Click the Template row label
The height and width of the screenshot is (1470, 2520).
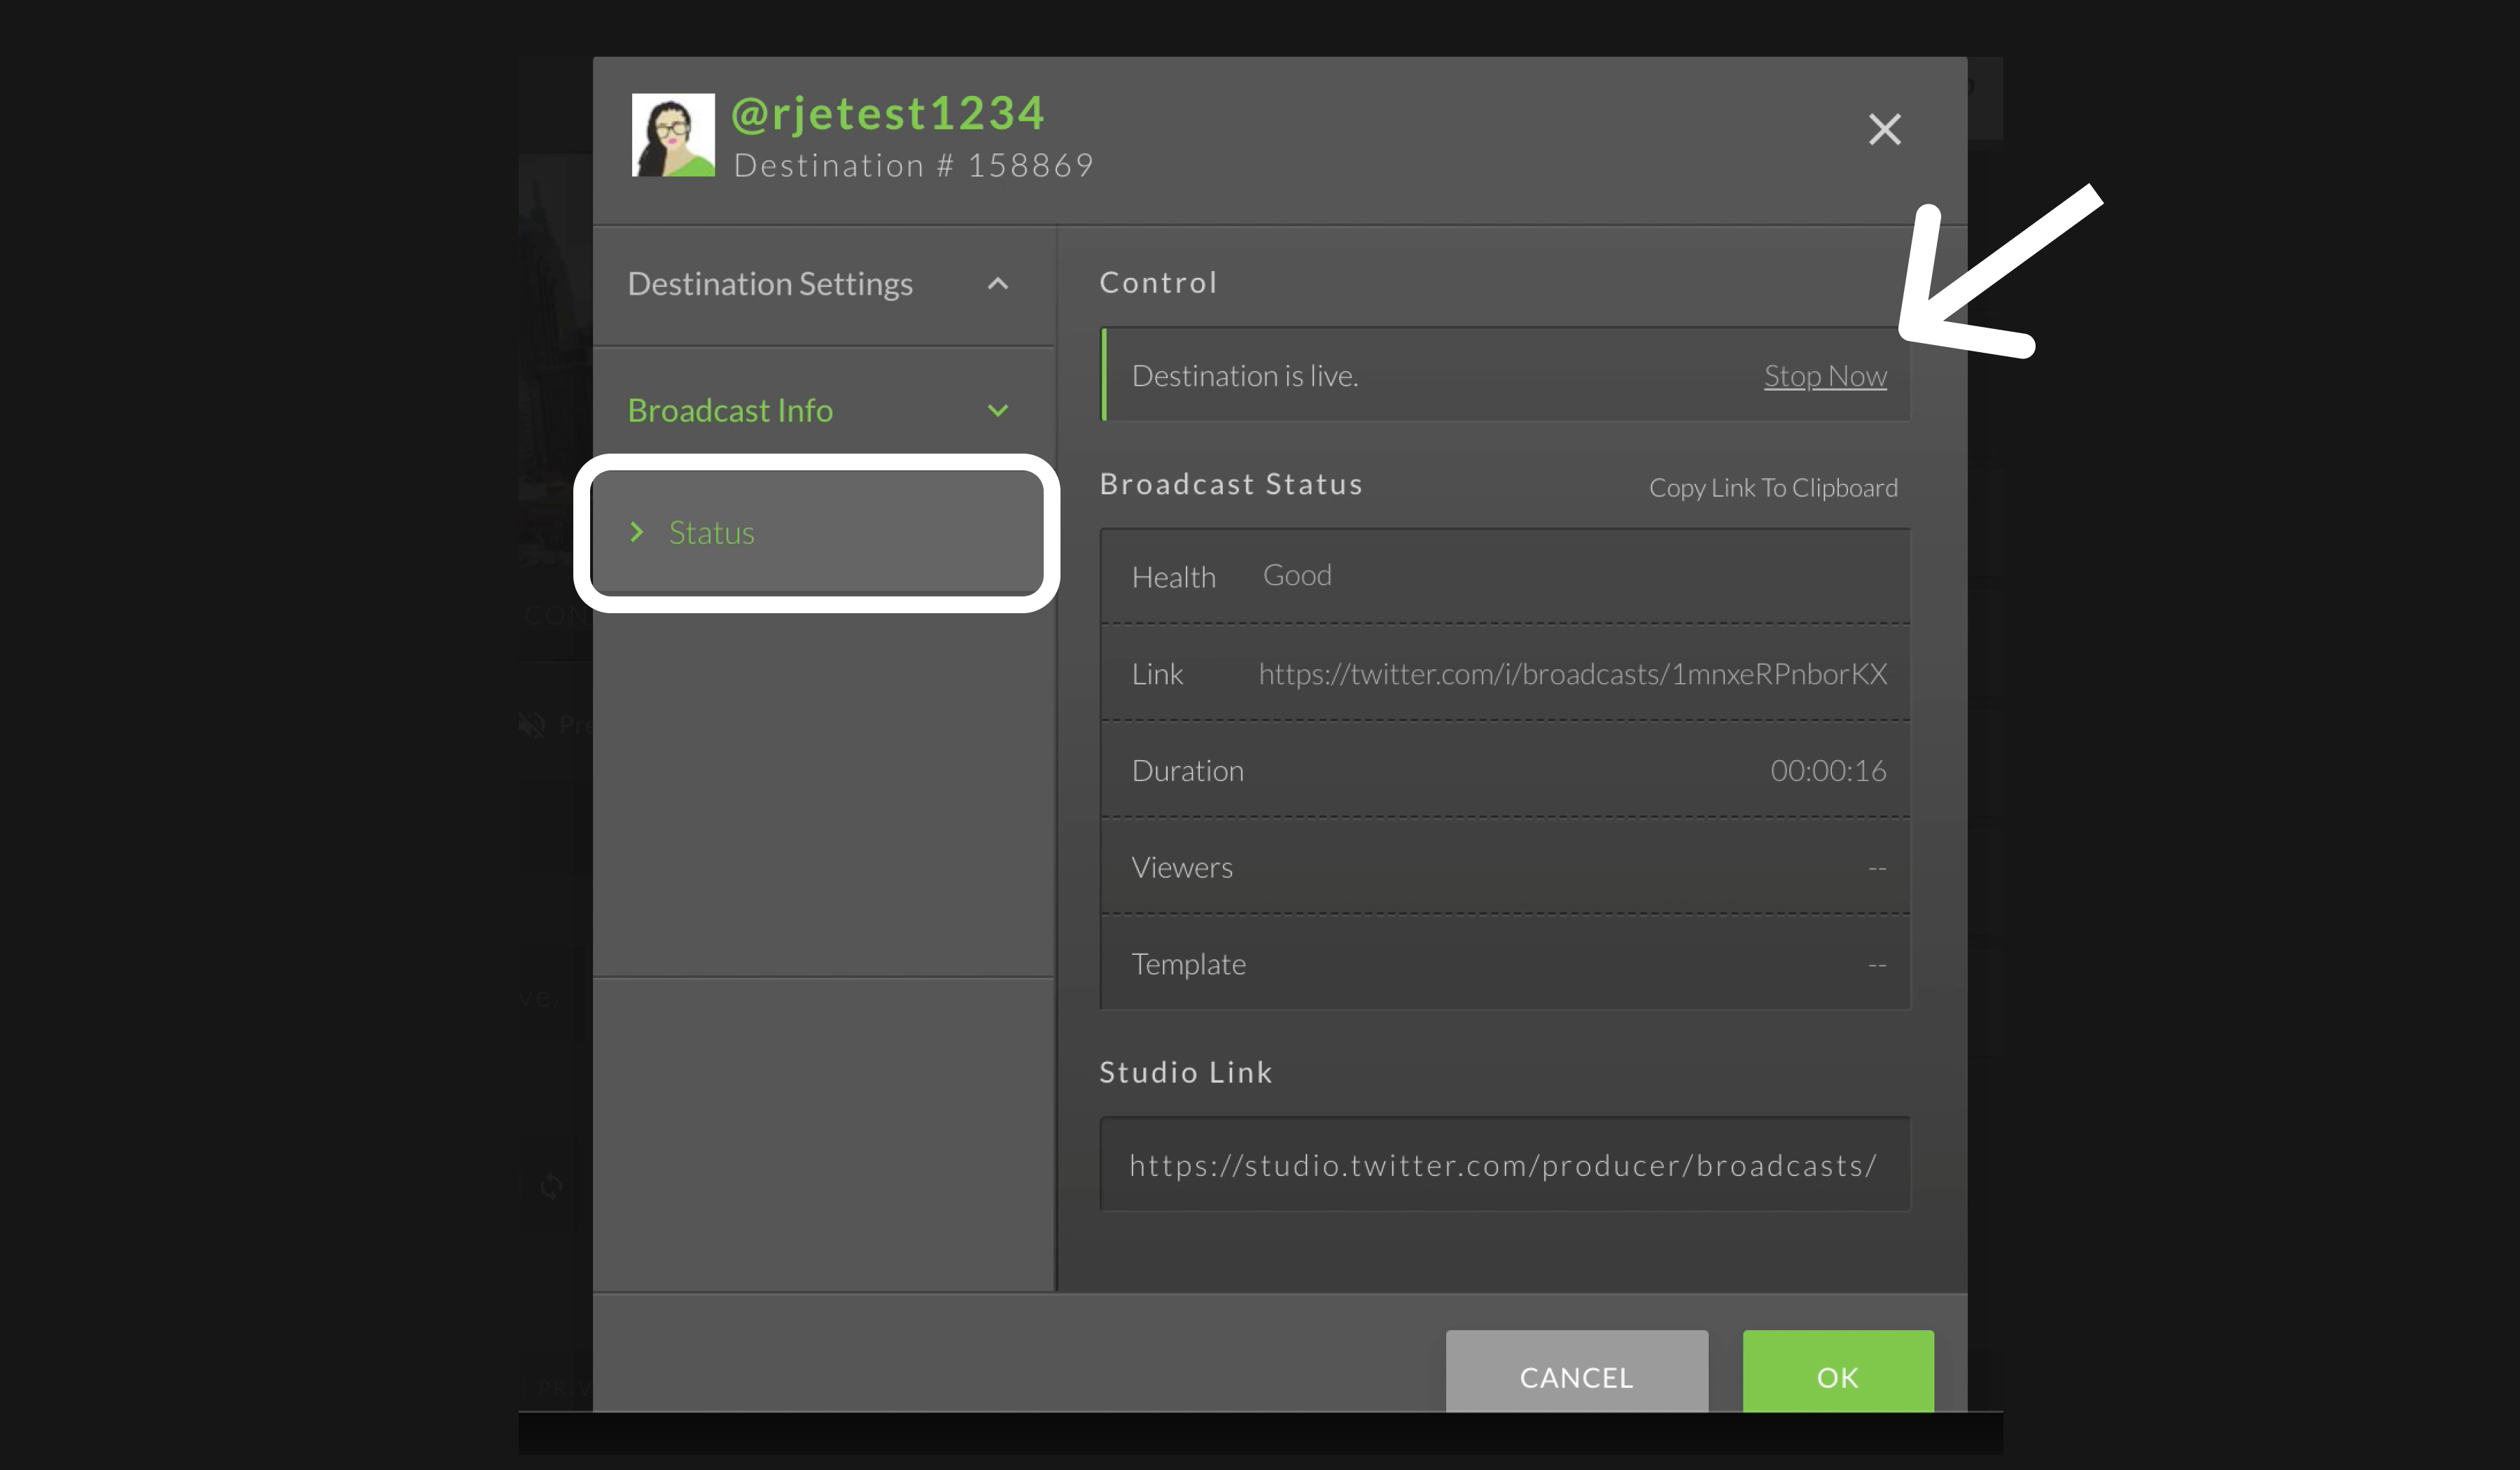[x=1188, y=964]
